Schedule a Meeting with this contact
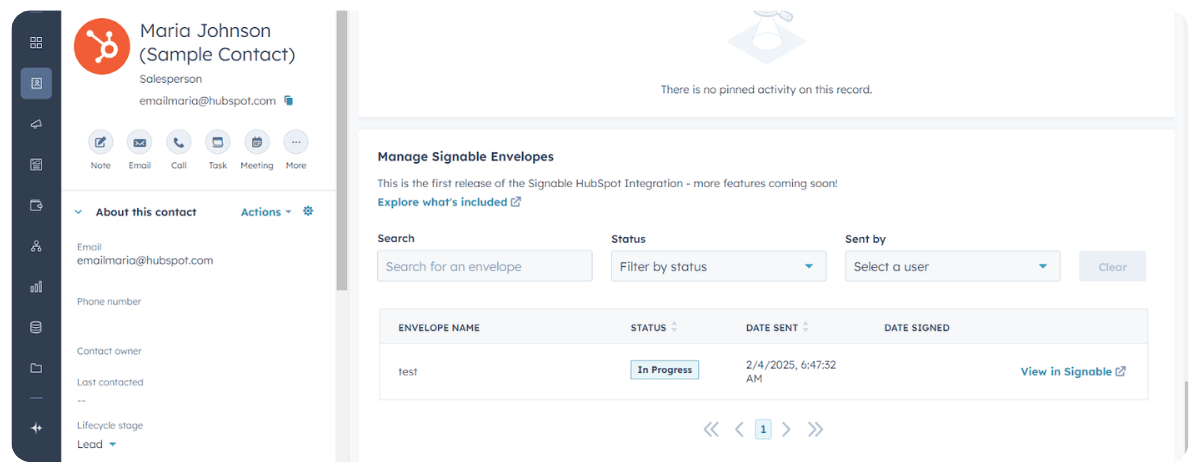Screen dimensions: 1200x470 pos(257,142)
